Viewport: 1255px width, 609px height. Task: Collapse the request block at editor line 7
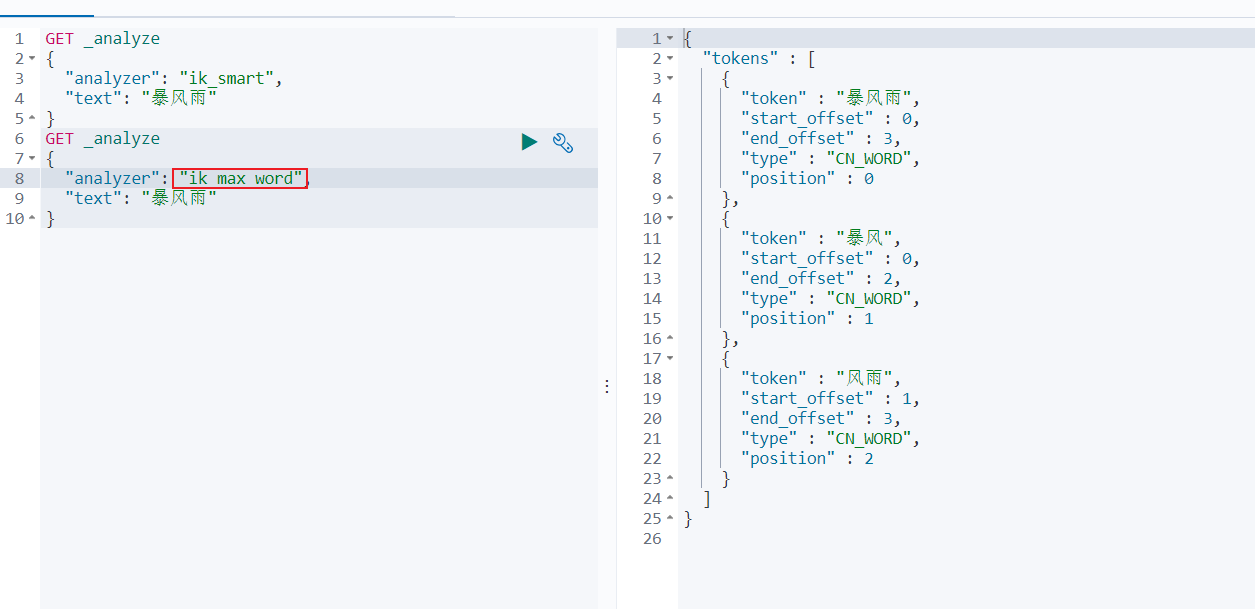coord(32,159)
